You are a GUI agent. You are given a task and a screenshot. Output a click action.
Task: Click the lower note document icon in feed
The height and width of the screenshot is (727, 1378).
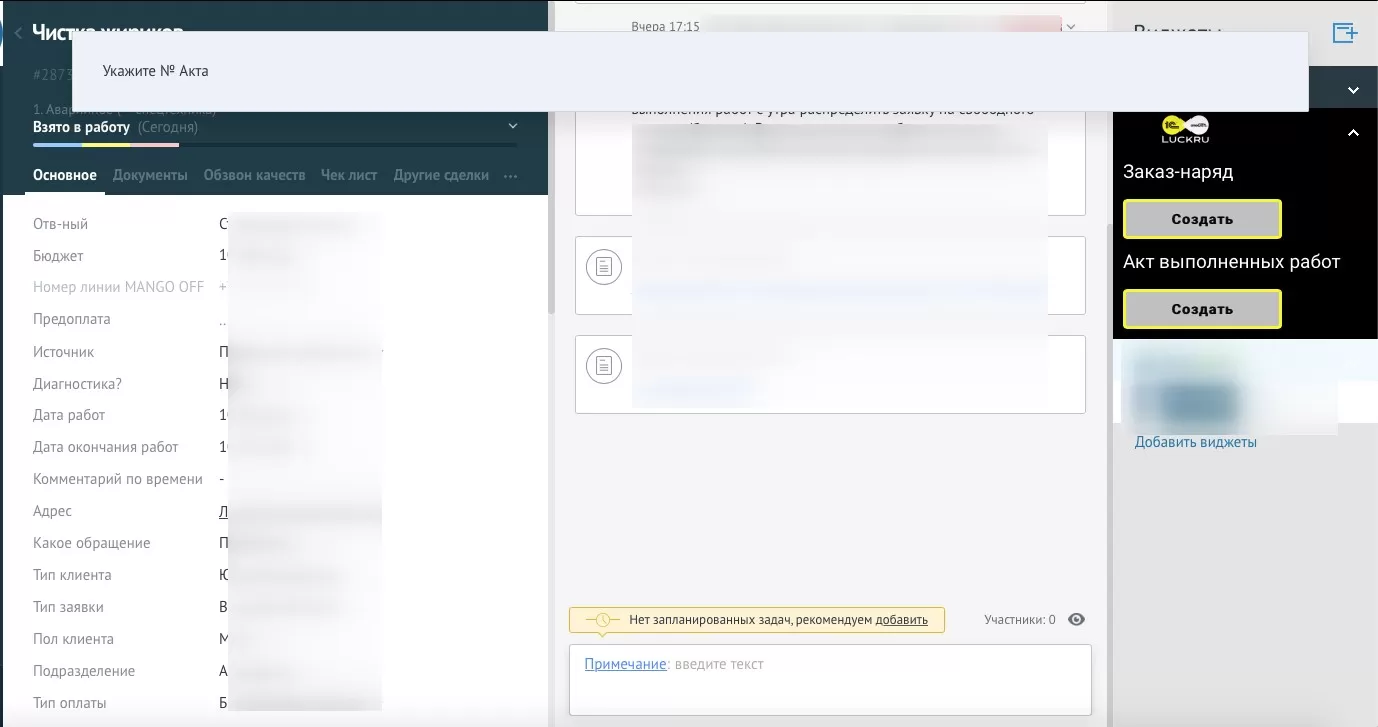pos(603,366)
